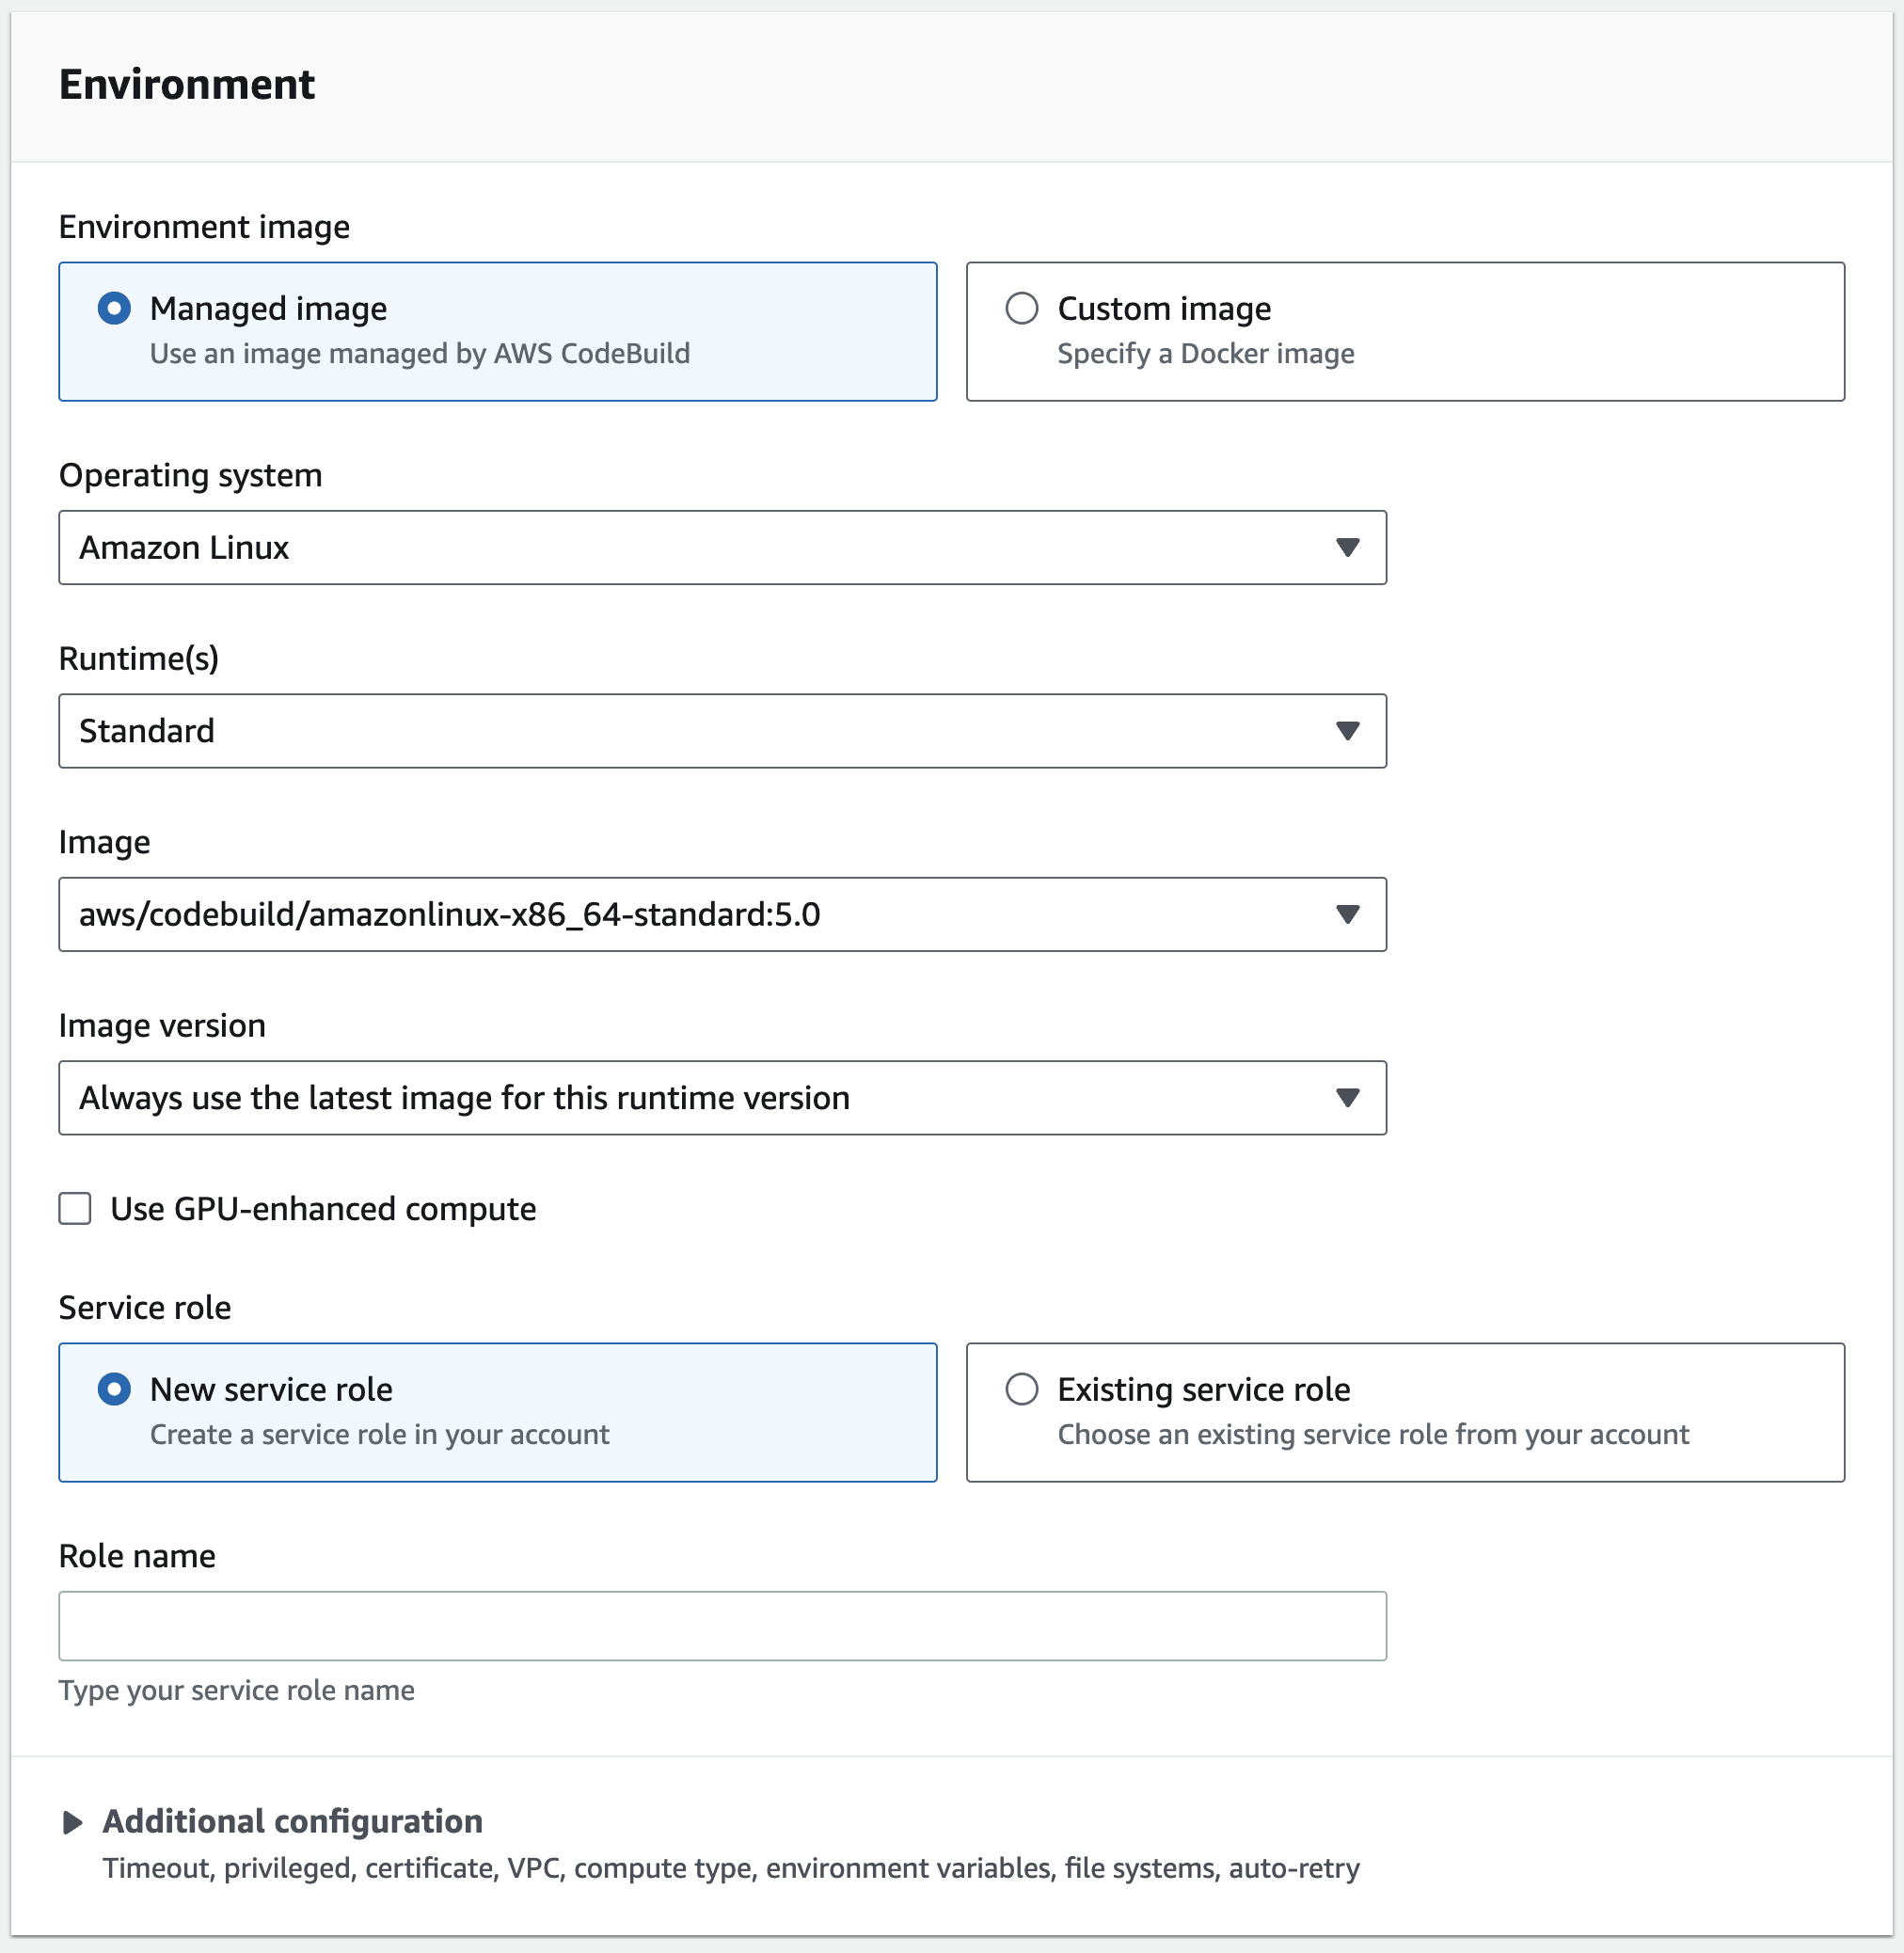This screenshot has width=1904, height=1953.
Task: Click the Image dropdown arrow icon
Action: [x=1347, y=915]
